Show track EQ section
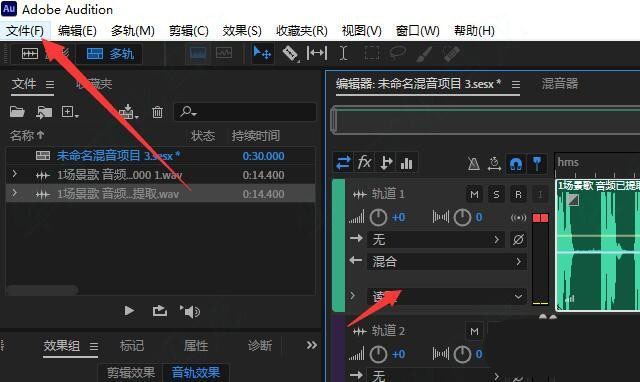Screen dimensions: 640x382 [x=407, y=163]
